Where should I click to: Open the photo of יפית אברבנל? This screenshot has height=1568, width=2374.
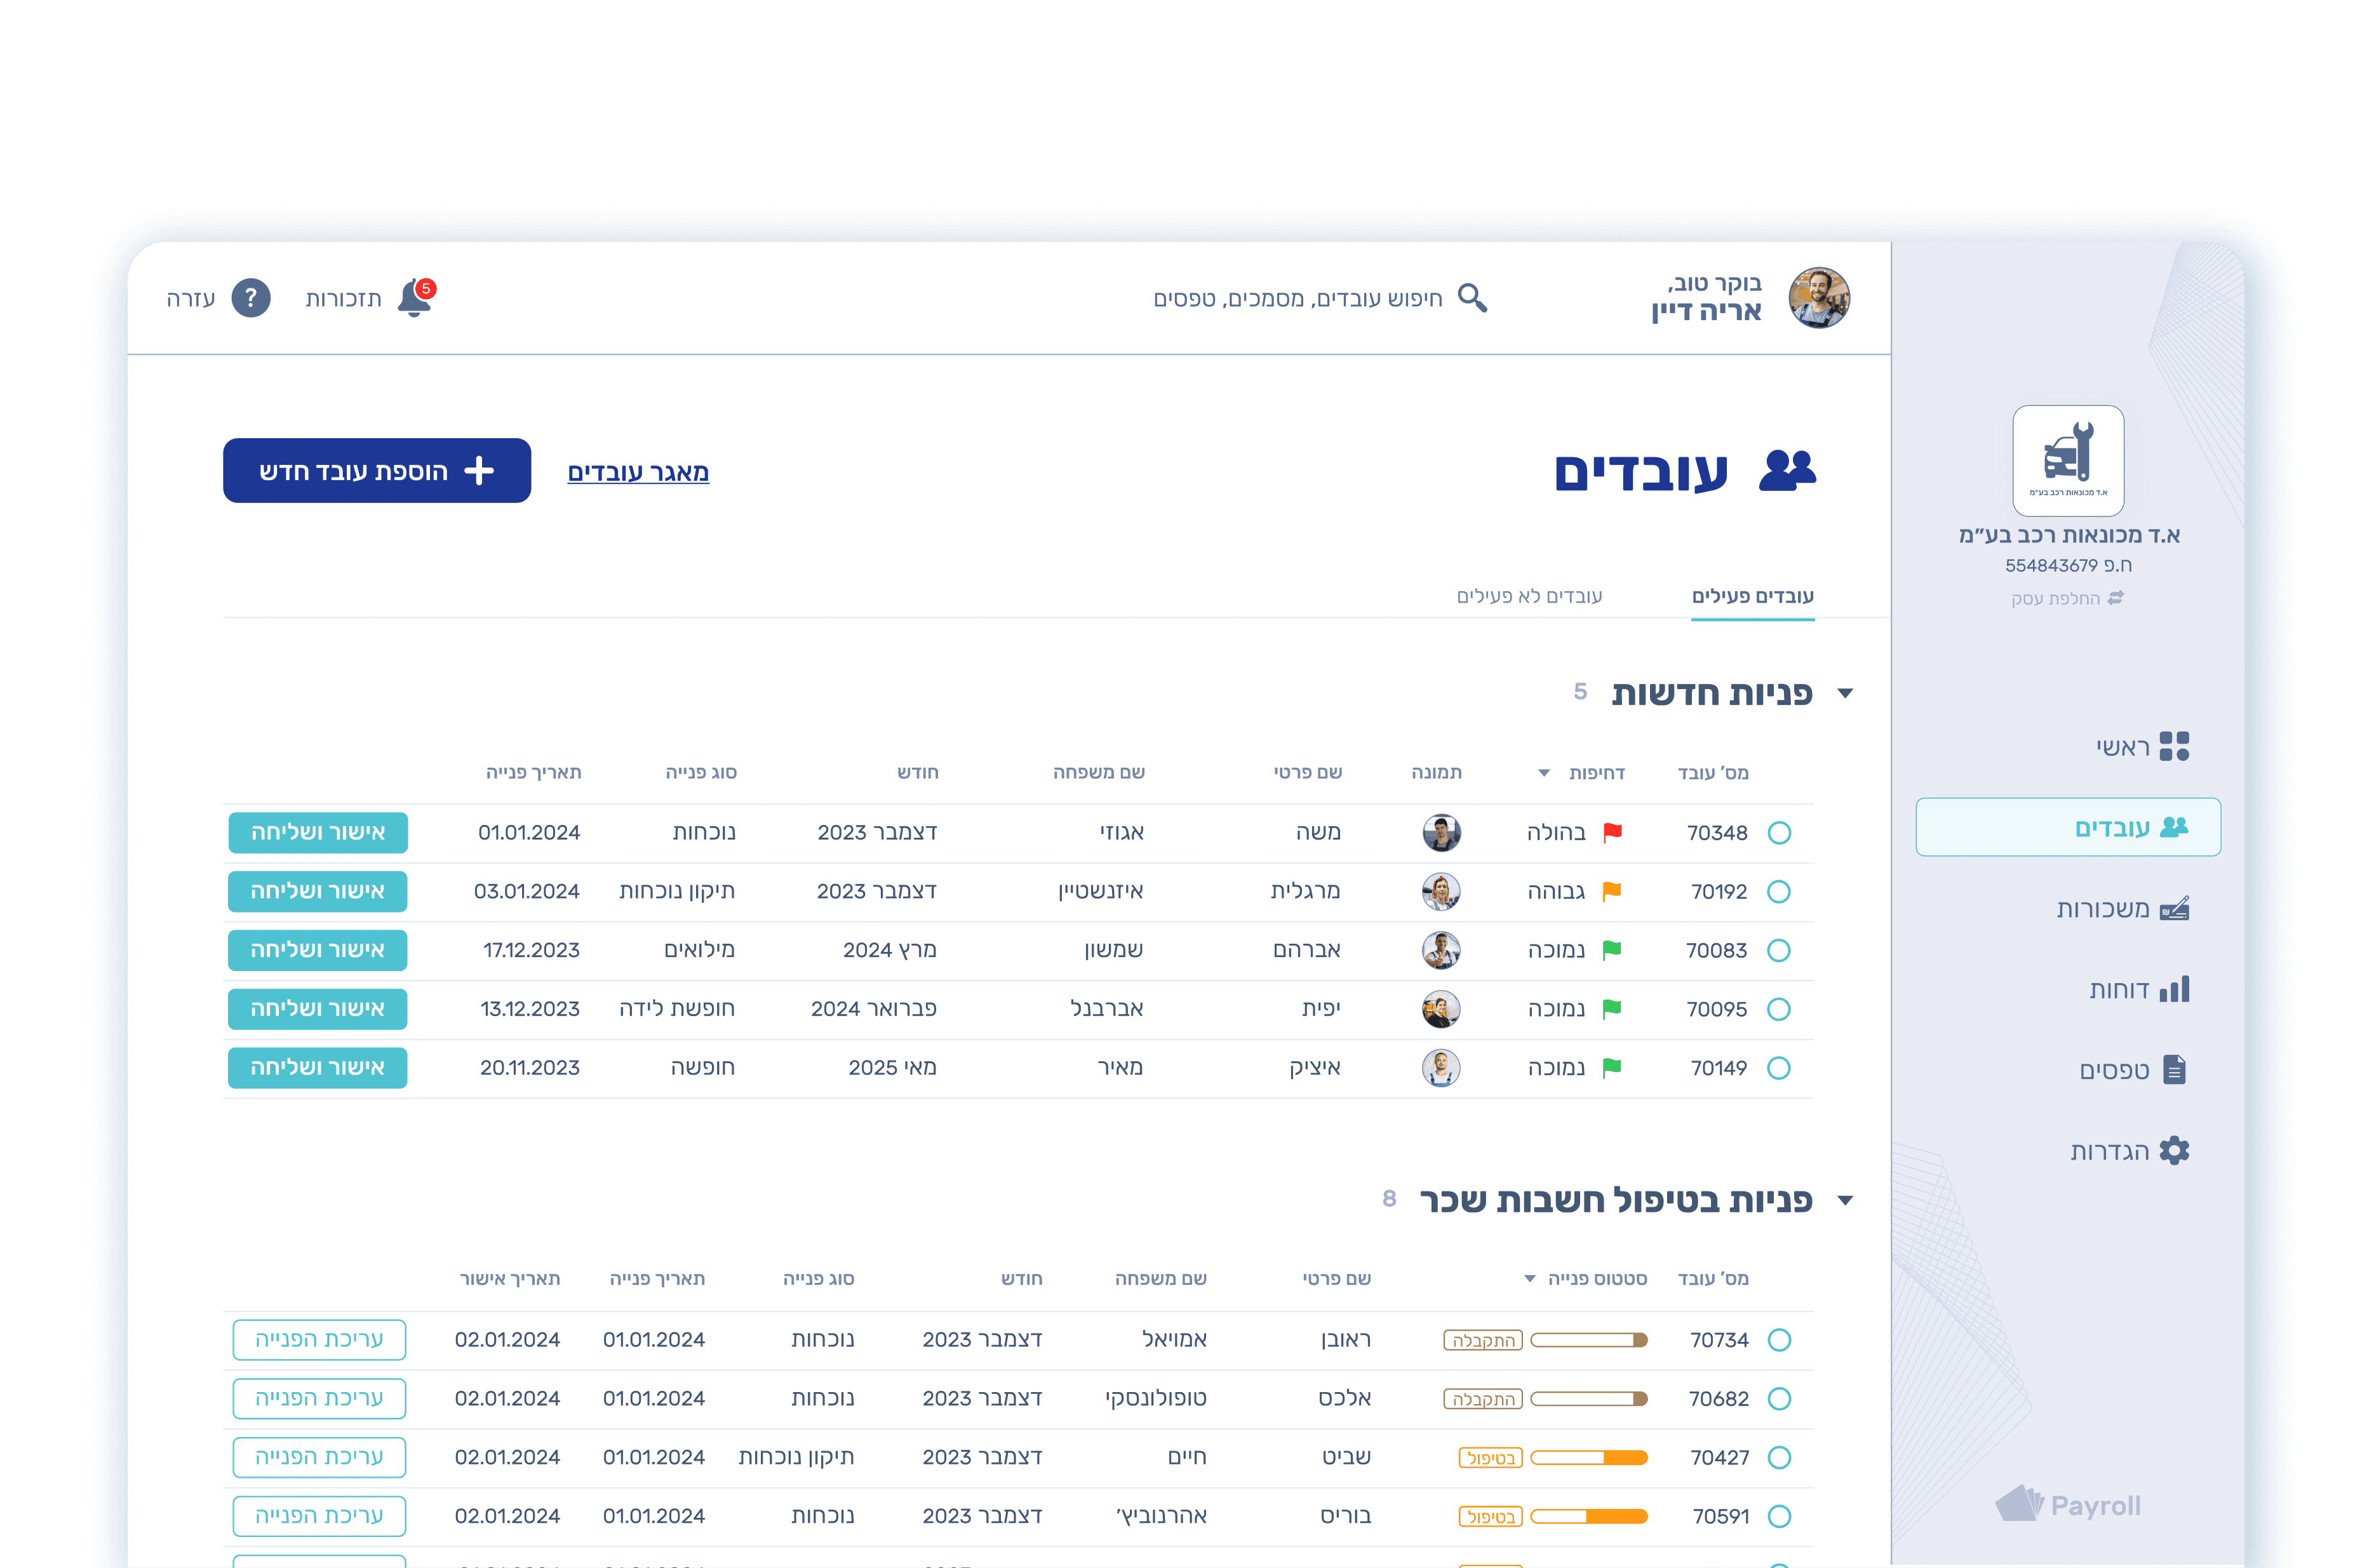click(x=1441, y=1009)
